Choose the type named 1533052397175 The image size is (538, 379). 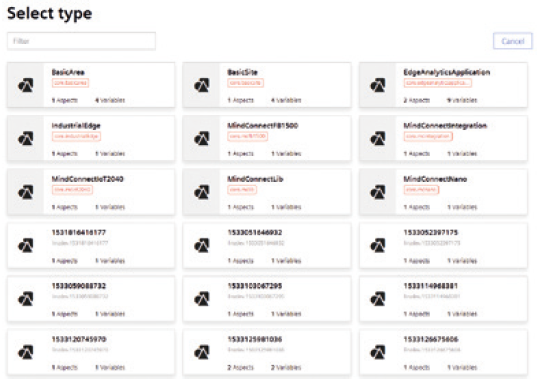point(431,233)
